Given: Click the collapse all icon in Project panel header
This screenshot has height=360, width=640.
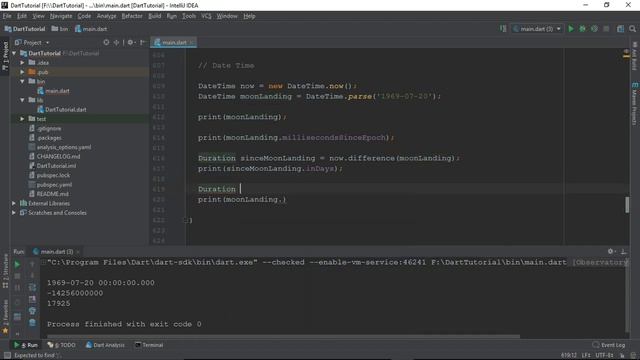Looking at the screenshot, I should pyautogui.click(x=116, y=42).
